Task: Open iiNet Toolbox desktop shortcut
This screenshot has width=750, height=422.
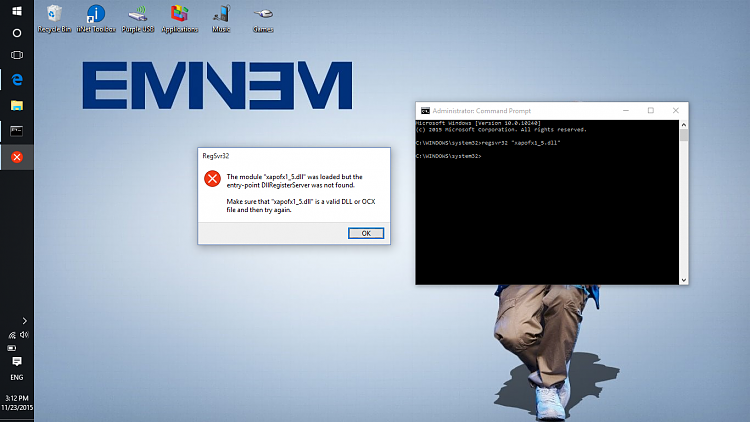Action: point(96,19)
